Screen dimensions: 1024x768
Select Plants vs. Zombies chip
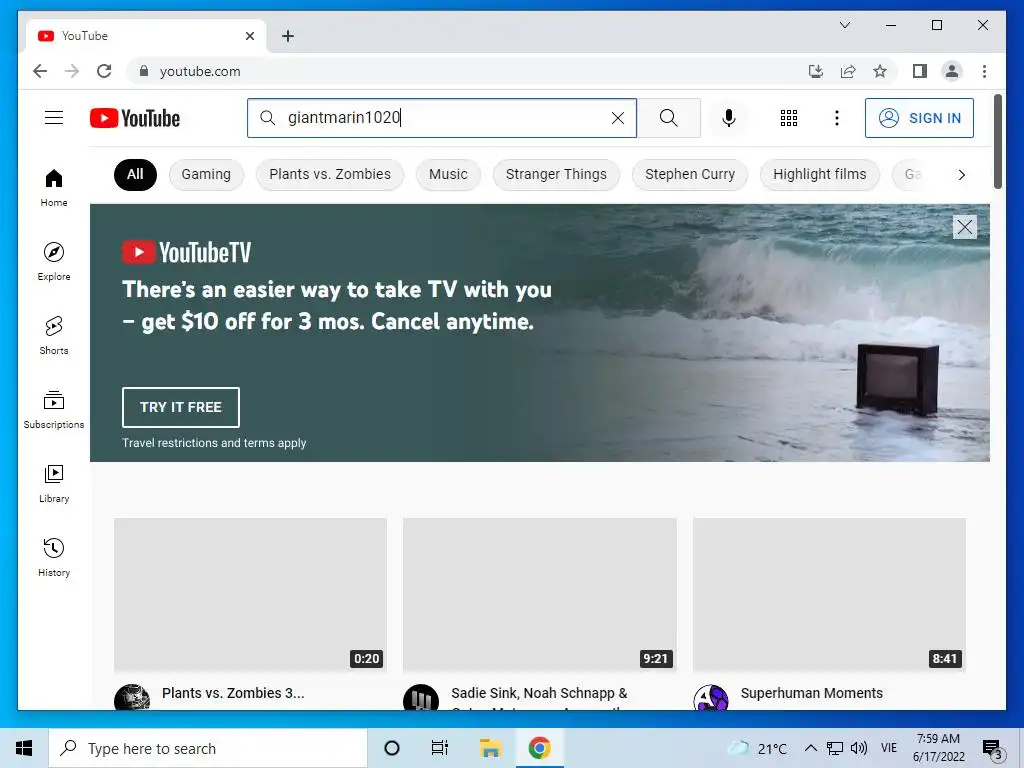(x=330, y=174)
